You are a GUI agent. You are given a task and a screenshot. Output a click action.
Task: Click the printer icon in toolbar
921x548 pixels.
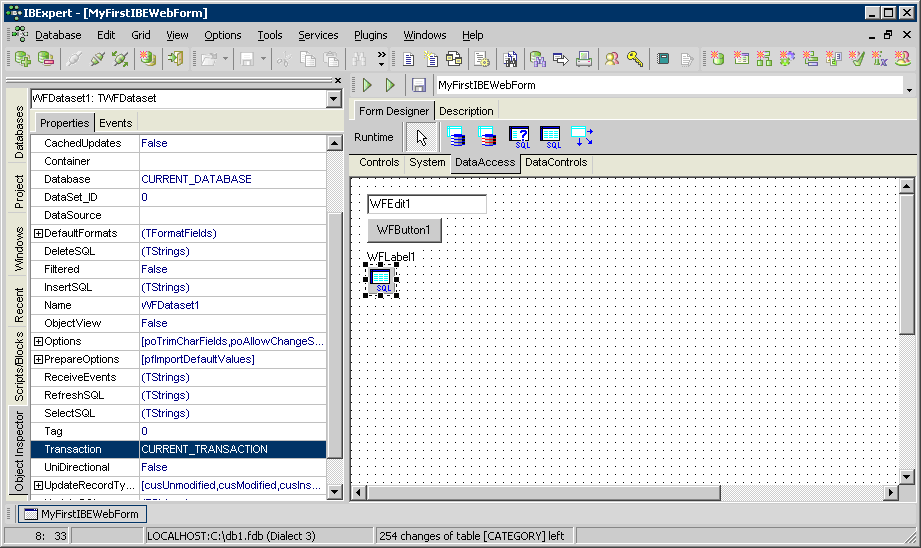[x=584, y=59]
